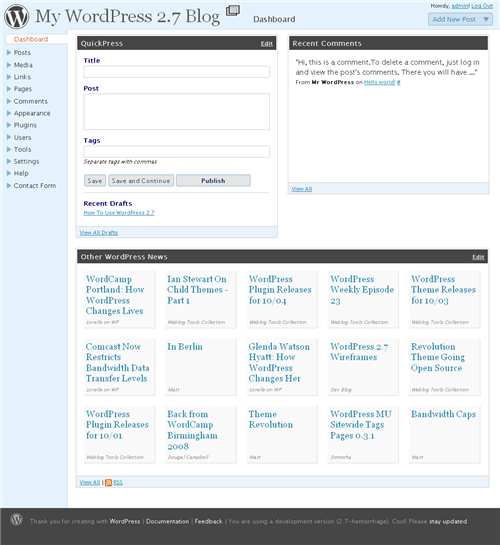This screenshot has width=500, height=545.
Task: Focus the QuickPress Post text area
Action: pyautogui.click(x=176, y=112)
